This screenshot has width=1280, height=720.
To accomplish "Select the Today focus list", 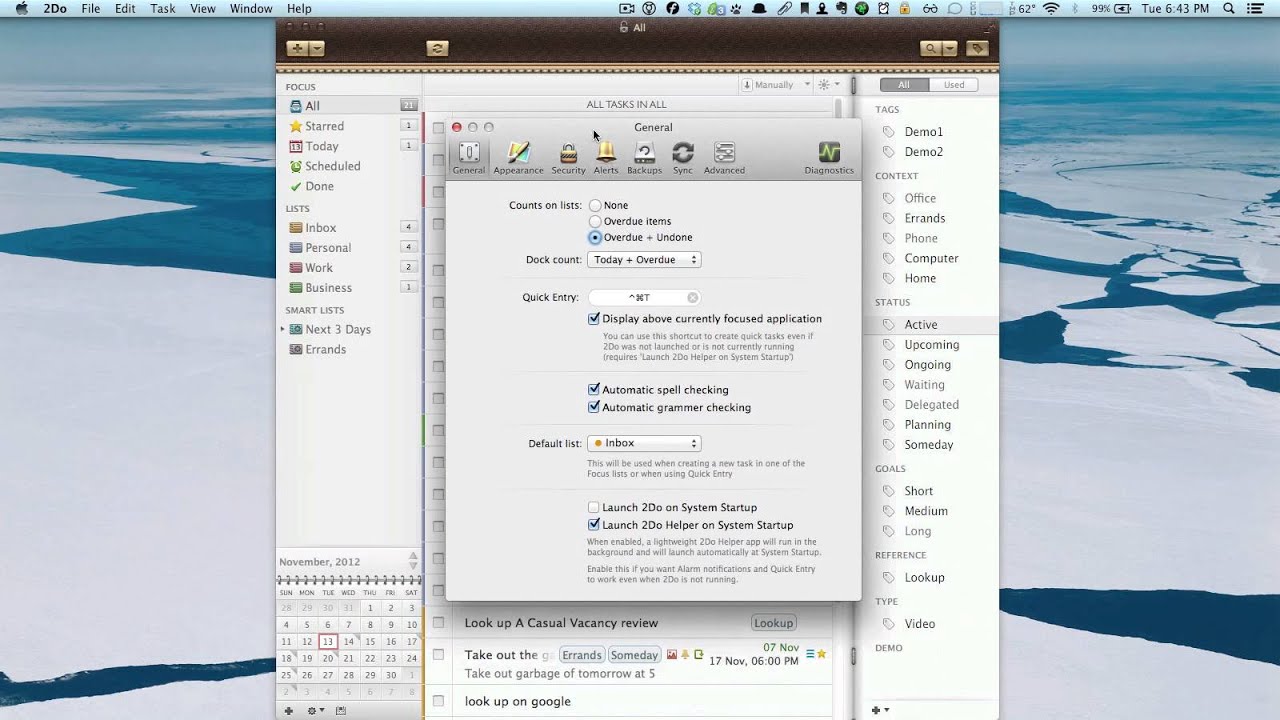I will (349, 146).
